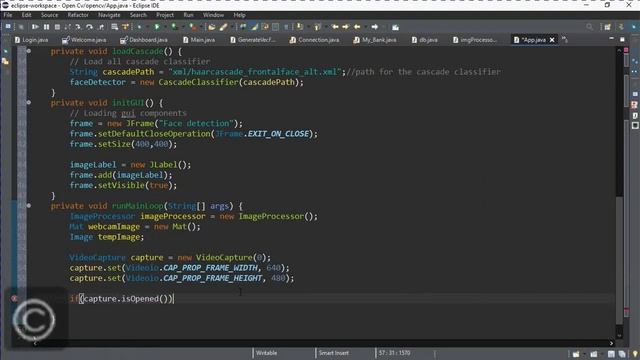This screenshot has width=640, height=360.
Task: Click the top icon in left trim bar
Action: [5, 51]
